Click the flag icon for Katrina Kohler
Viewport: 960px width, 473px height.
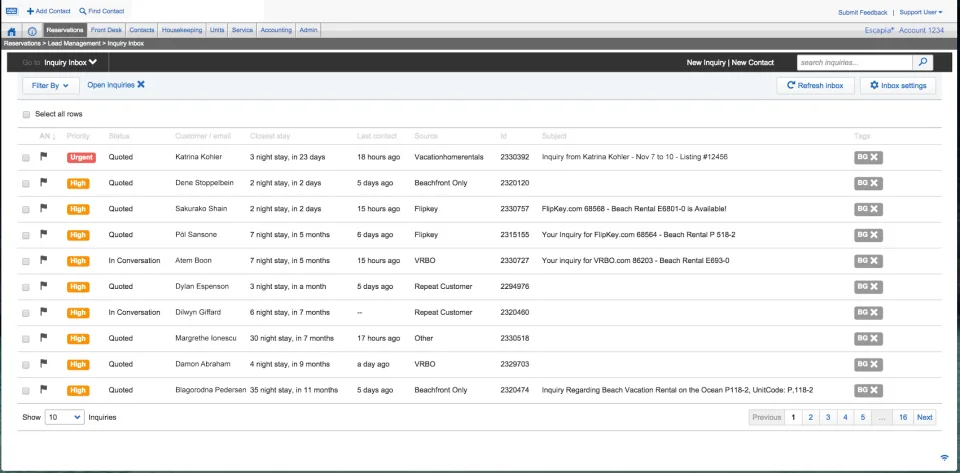coord(43,156)
